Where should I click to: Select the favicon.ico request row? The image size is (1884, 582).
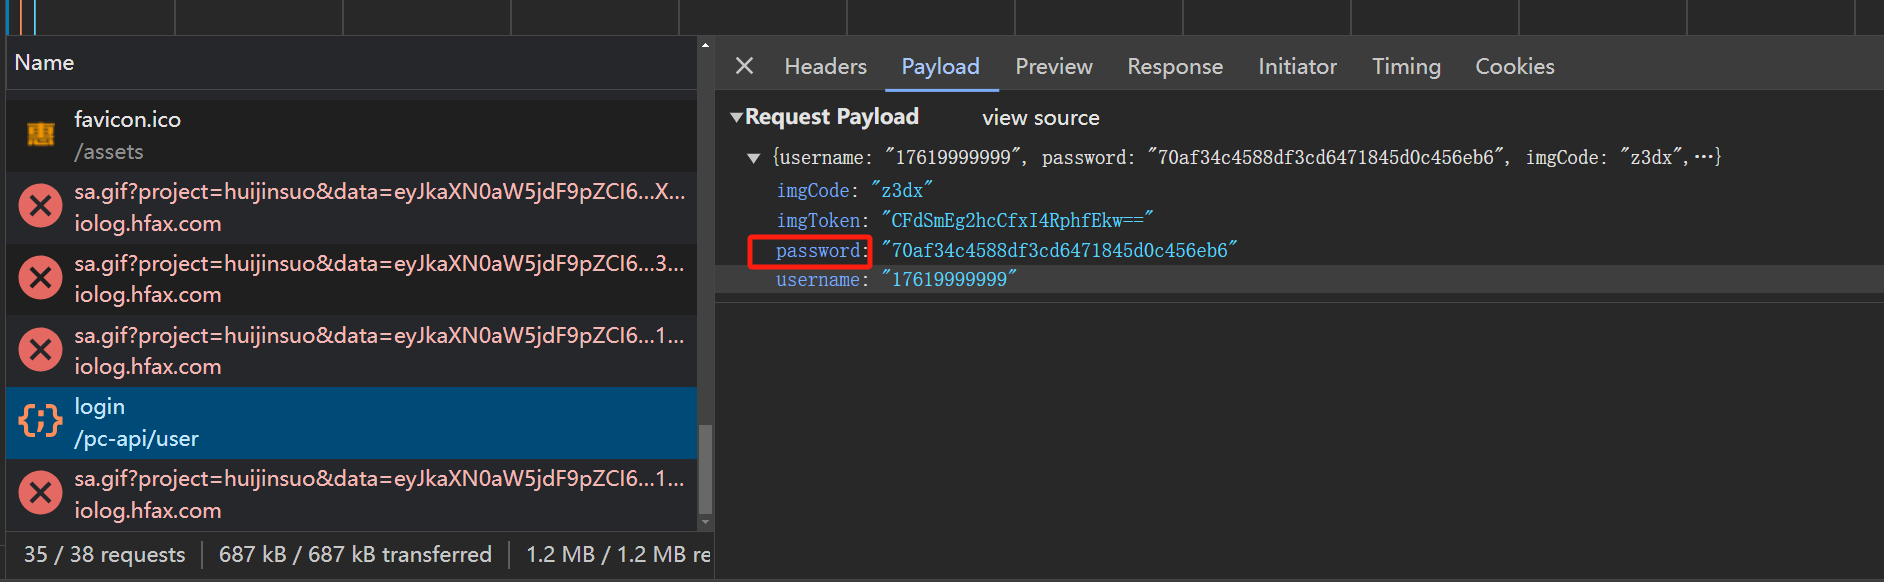[x=351, y=135]
